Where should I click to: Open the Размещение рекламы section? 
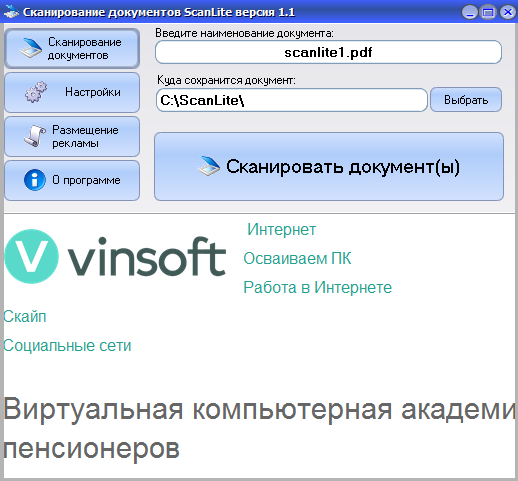72,136
